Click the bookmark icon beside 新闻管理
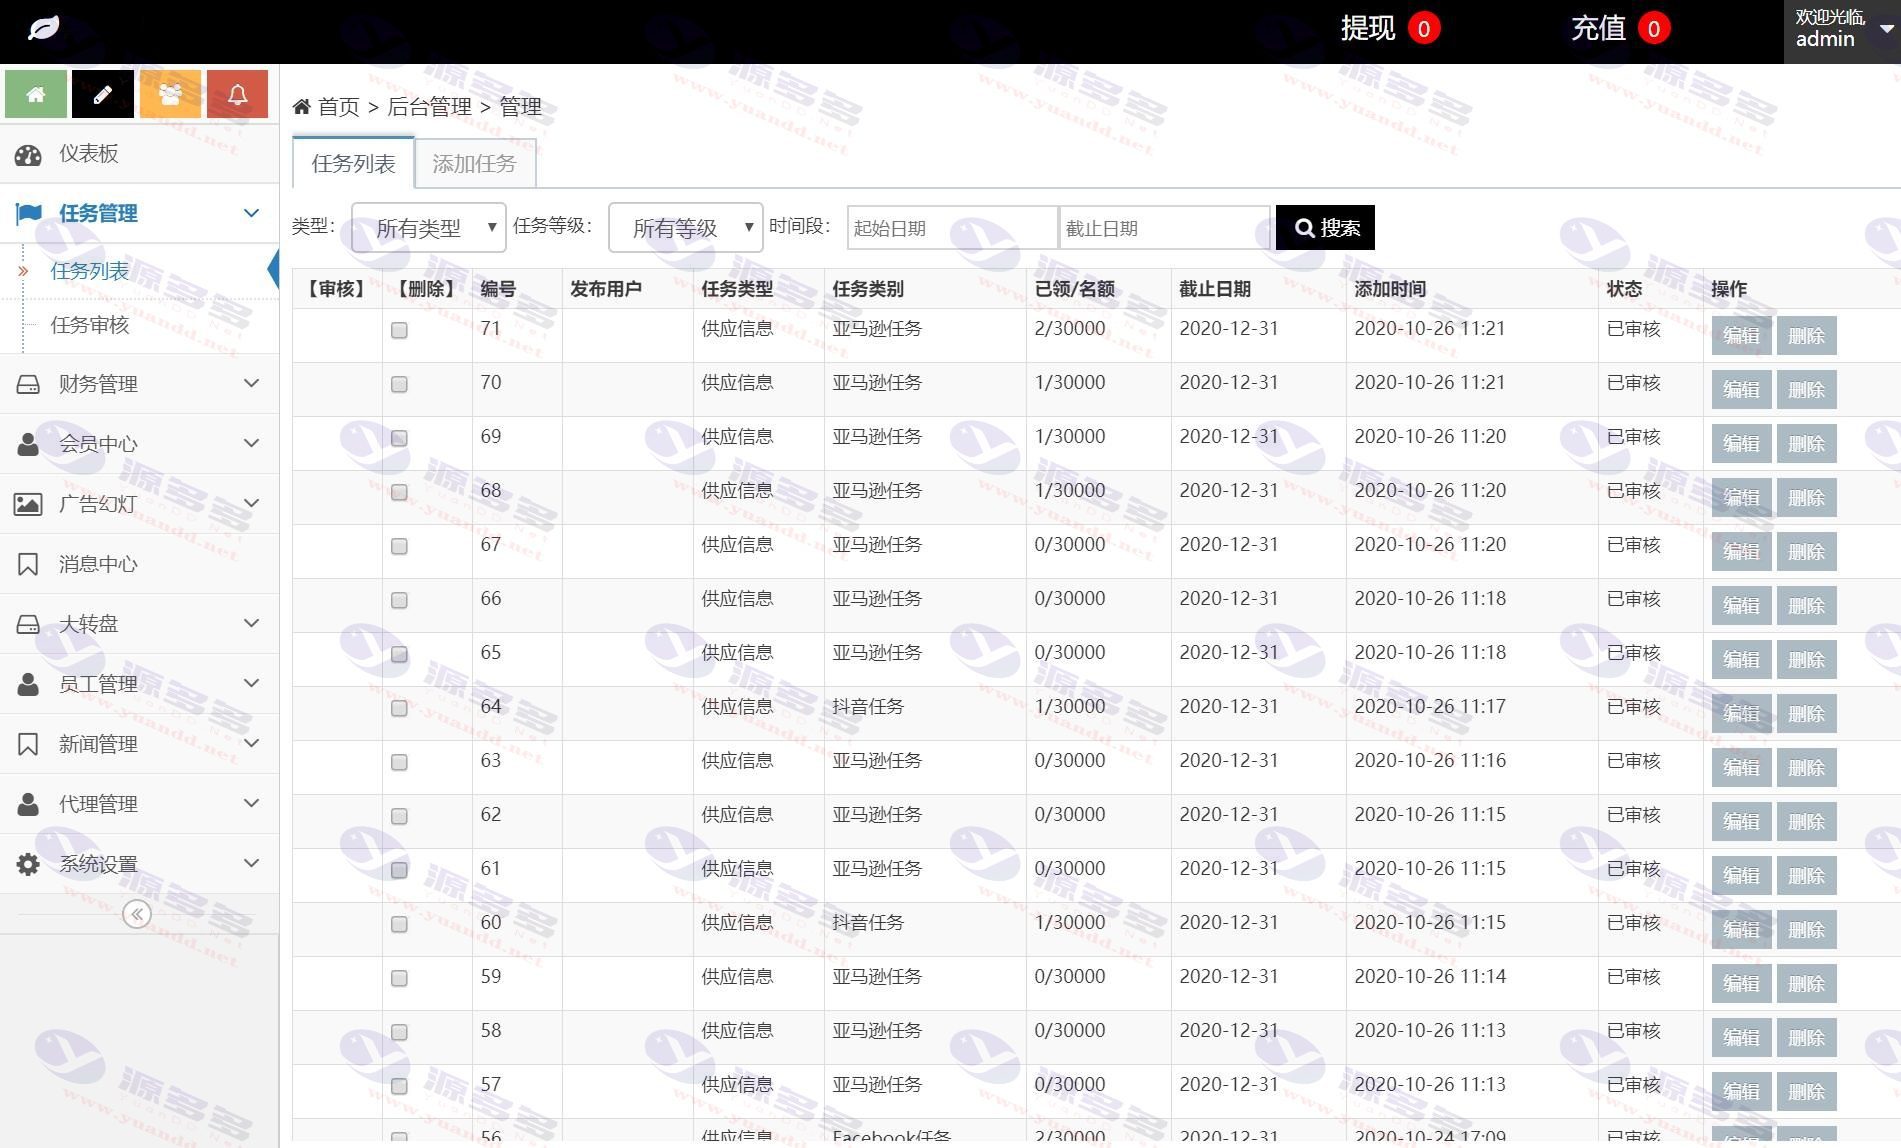1901x1148 pixels. [28, 744]
